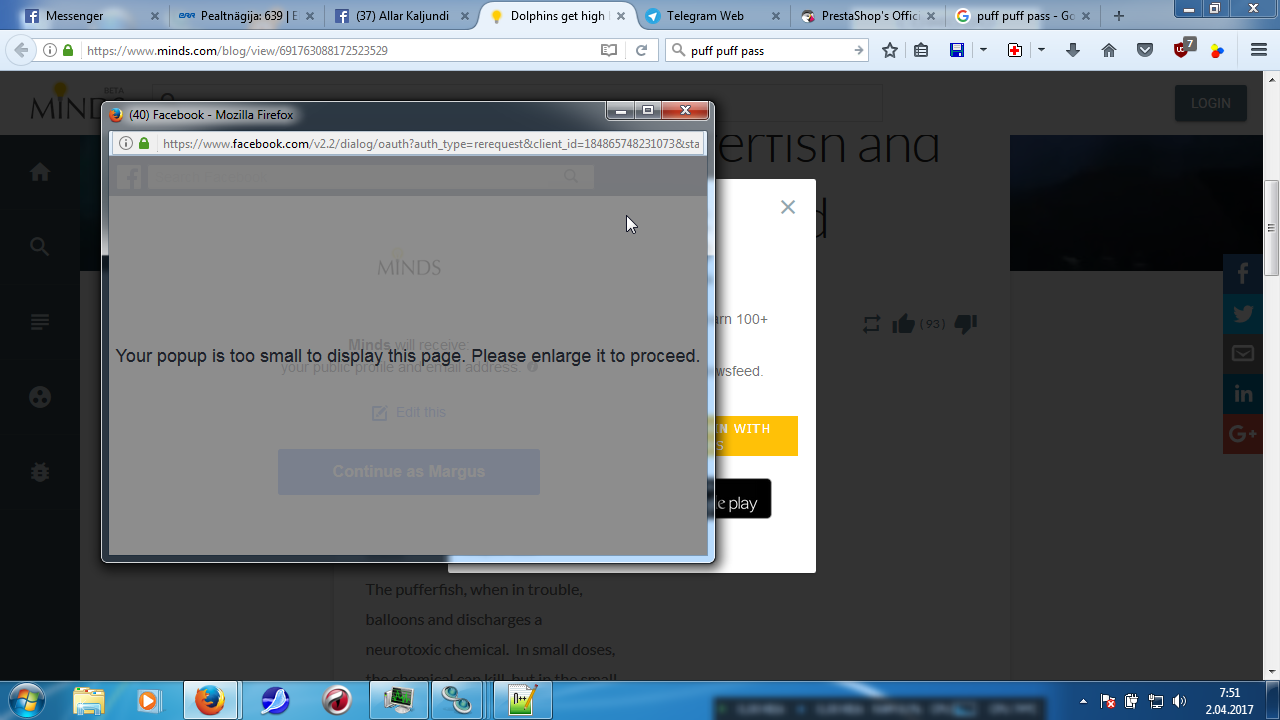Share the article on Facebook
Image resolution: width=1280 pixels, height=720 pixels.
pyautogui.click(x=1244, y=274)
